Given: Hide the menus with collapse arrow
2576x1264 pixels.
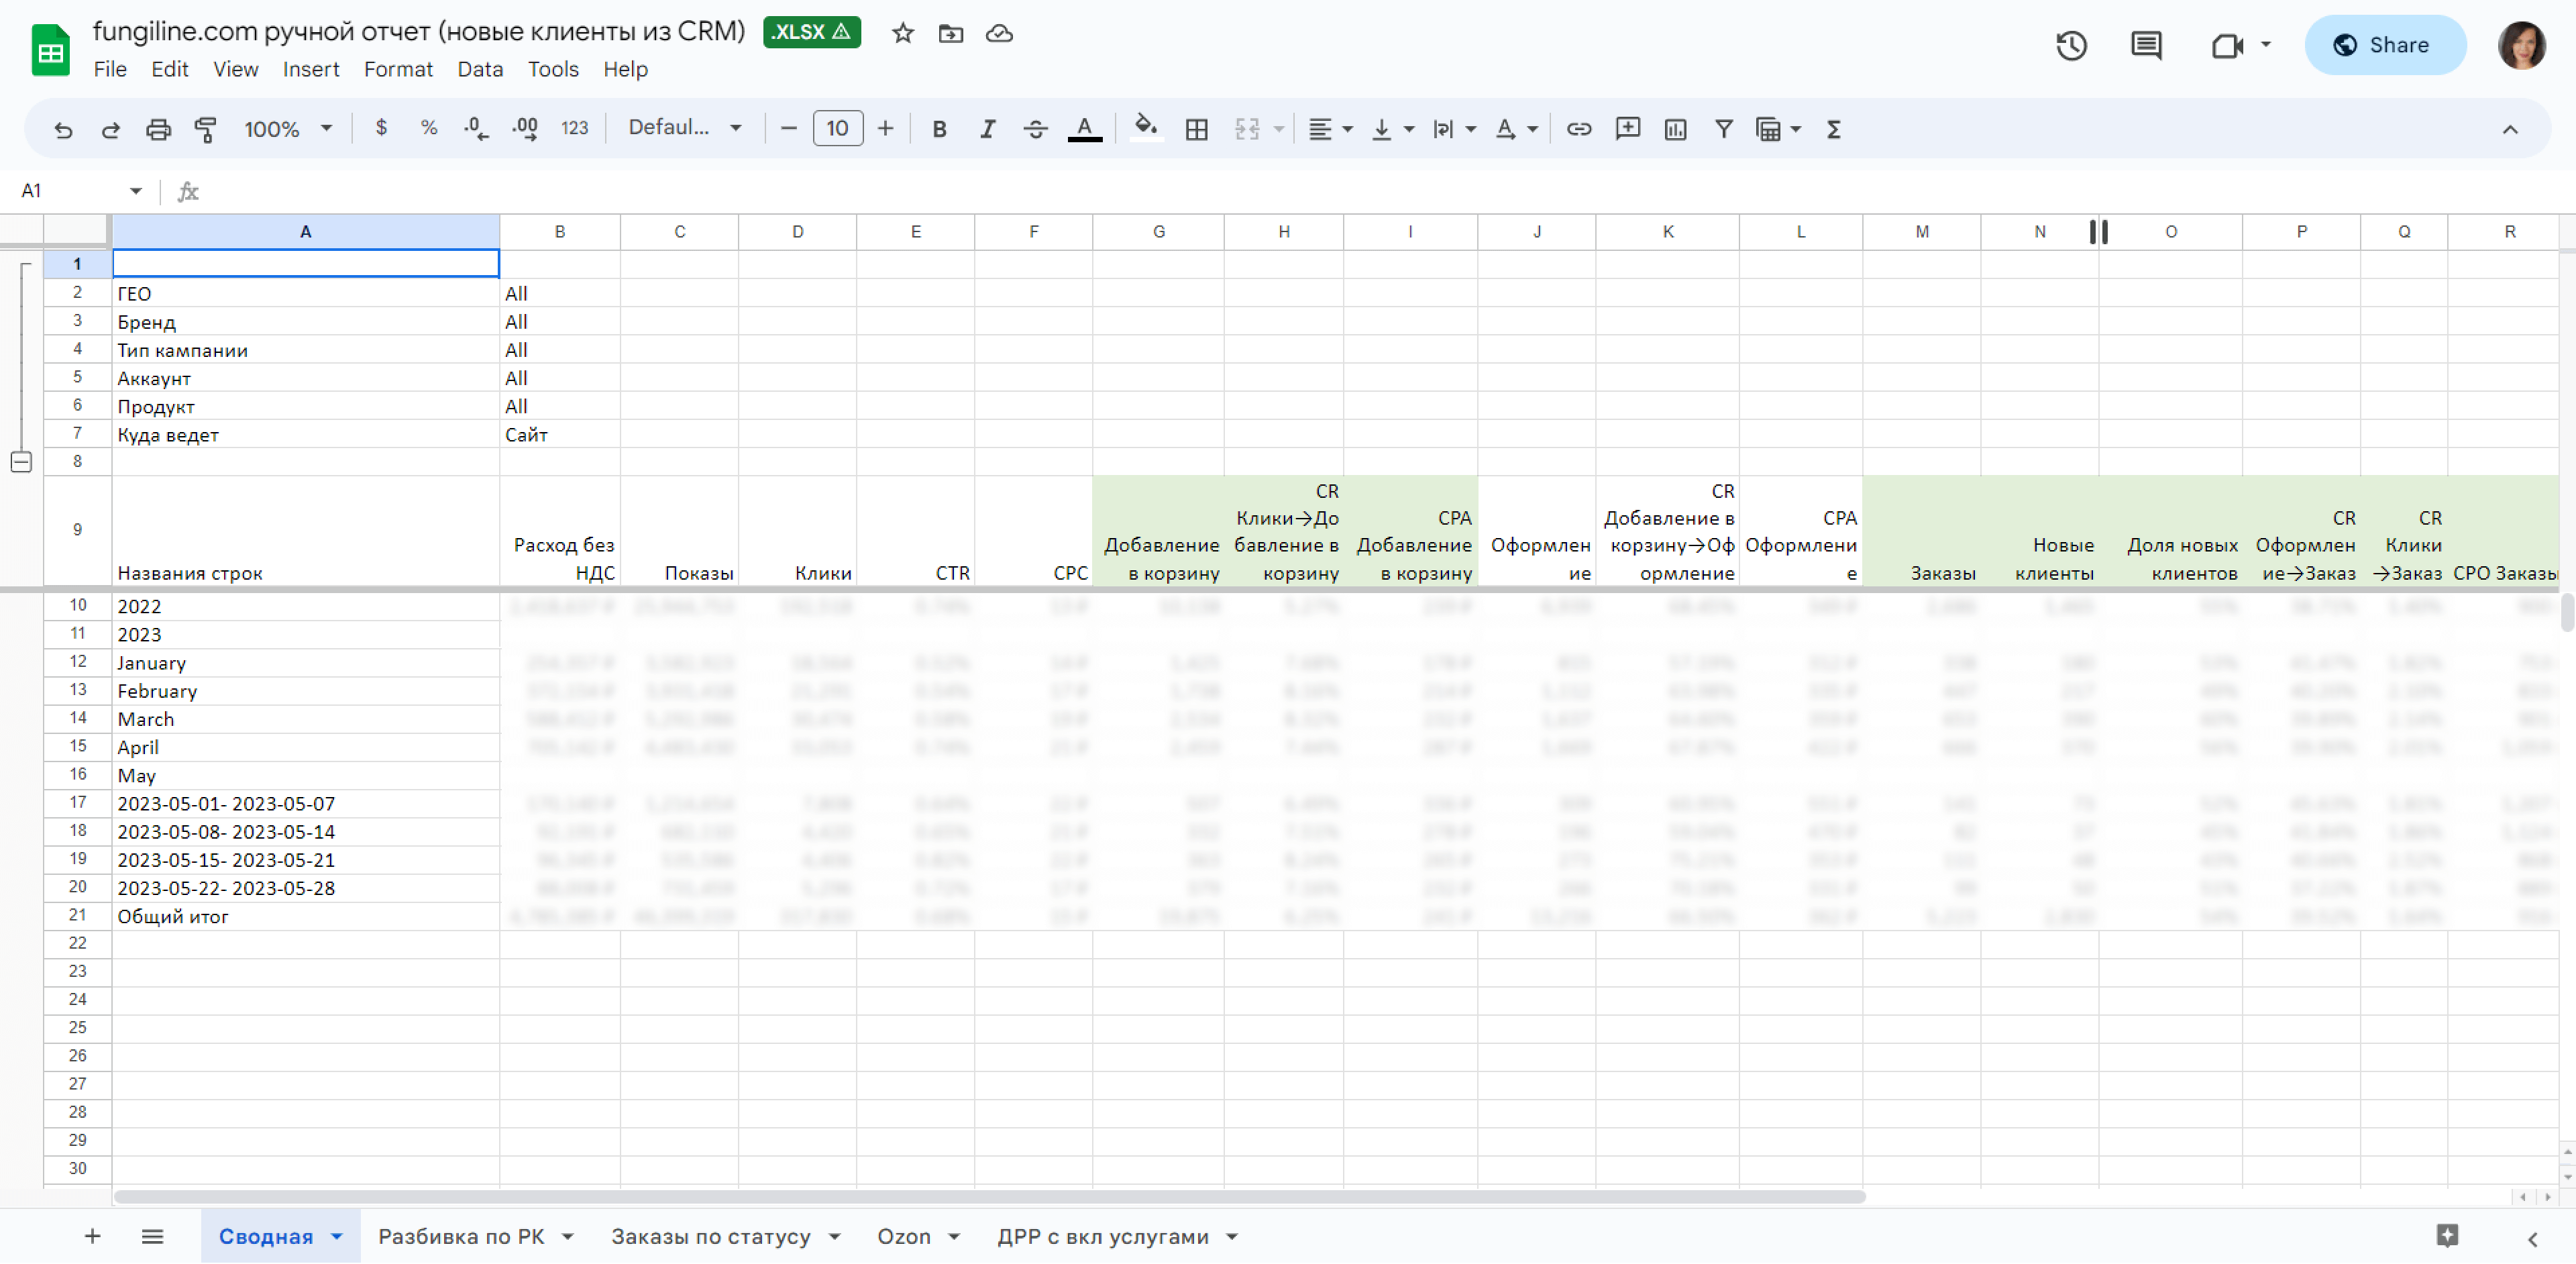Looking at the screenshot, I should [x=2509, y=129].
